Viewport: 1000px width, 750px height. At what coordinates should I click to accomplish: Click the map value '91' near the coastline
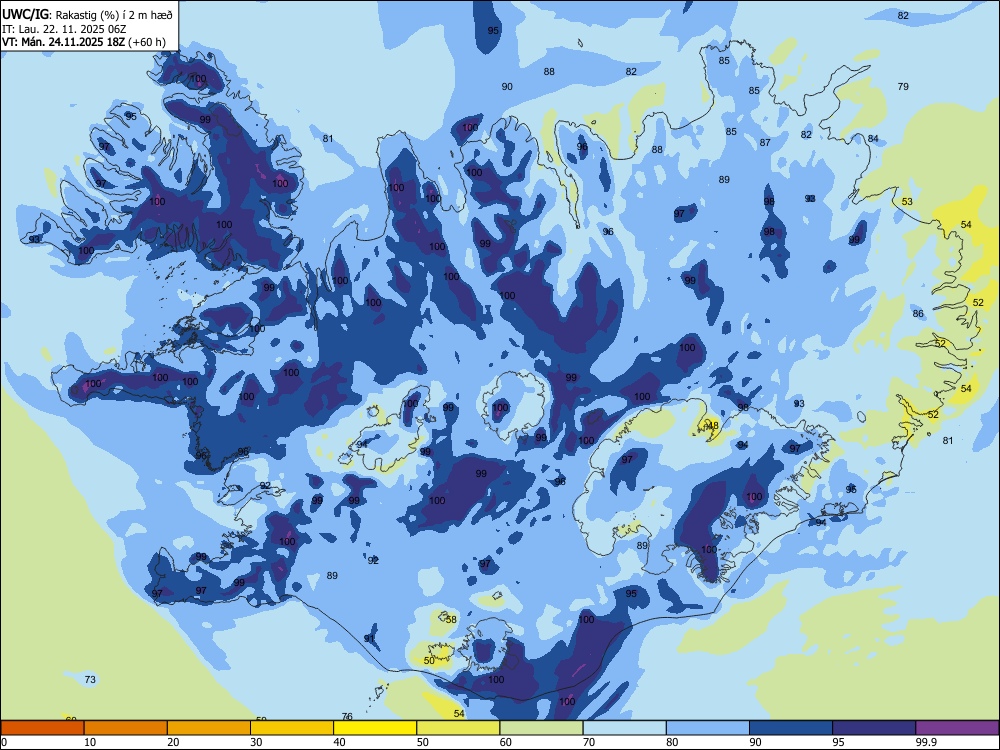369,638
